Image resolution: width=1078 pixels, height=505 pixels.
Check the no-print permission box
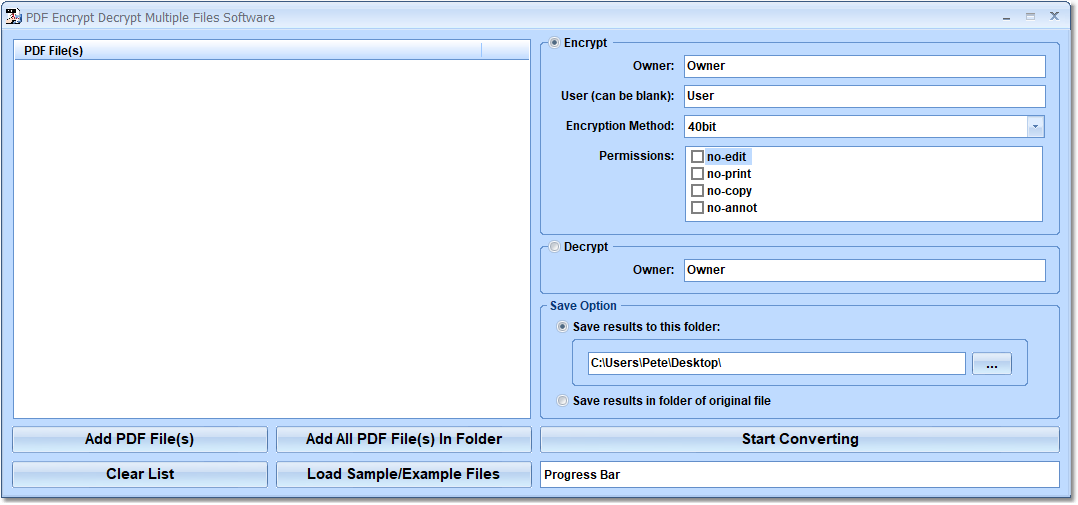coord(698,174)
